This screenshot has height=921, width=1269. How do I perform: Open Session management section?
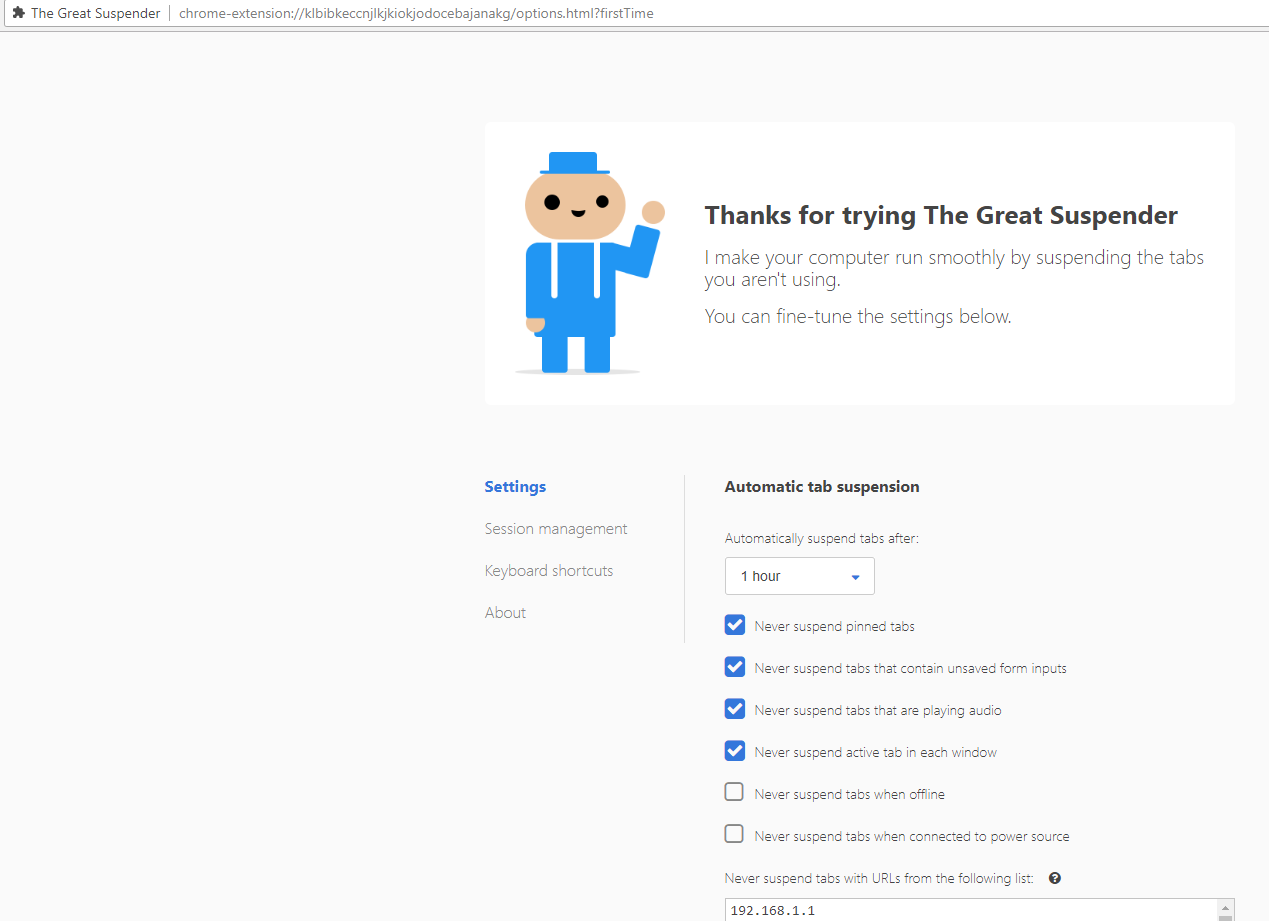click(556, 529)
